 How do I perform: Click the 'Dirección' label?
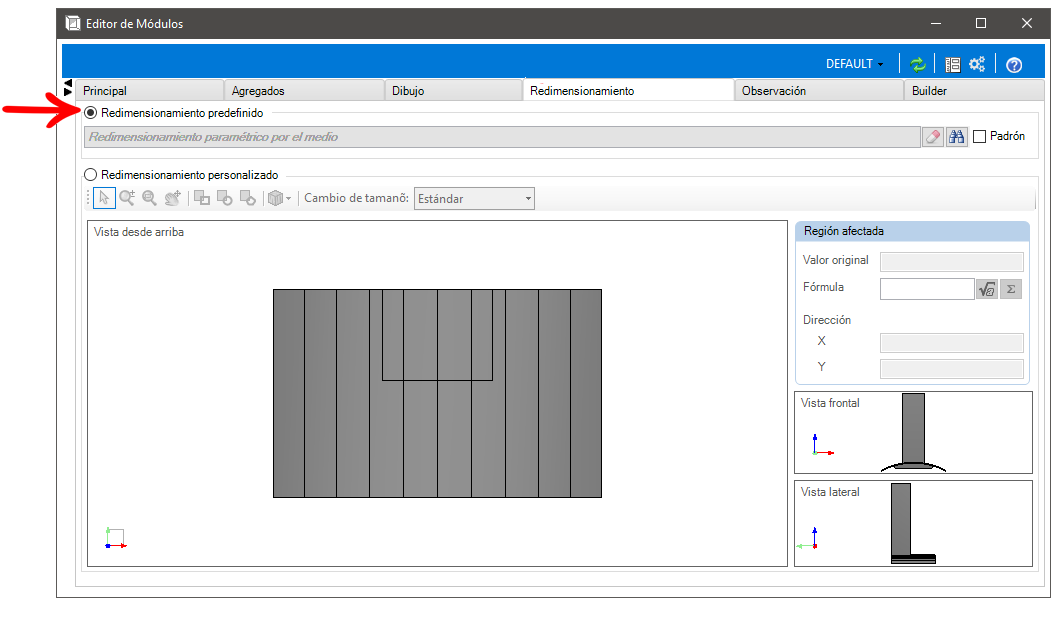827,320
